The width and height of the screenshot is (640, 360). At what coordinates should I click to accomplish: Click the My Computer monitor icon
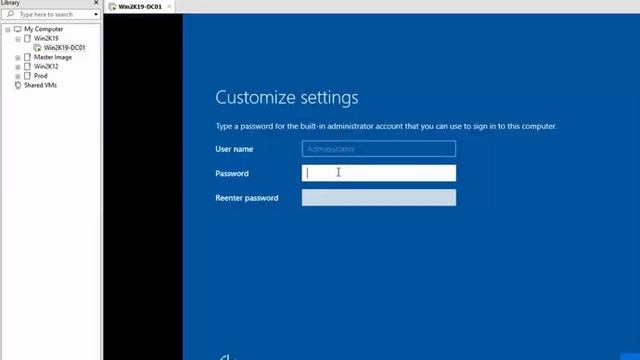point(17,29)
